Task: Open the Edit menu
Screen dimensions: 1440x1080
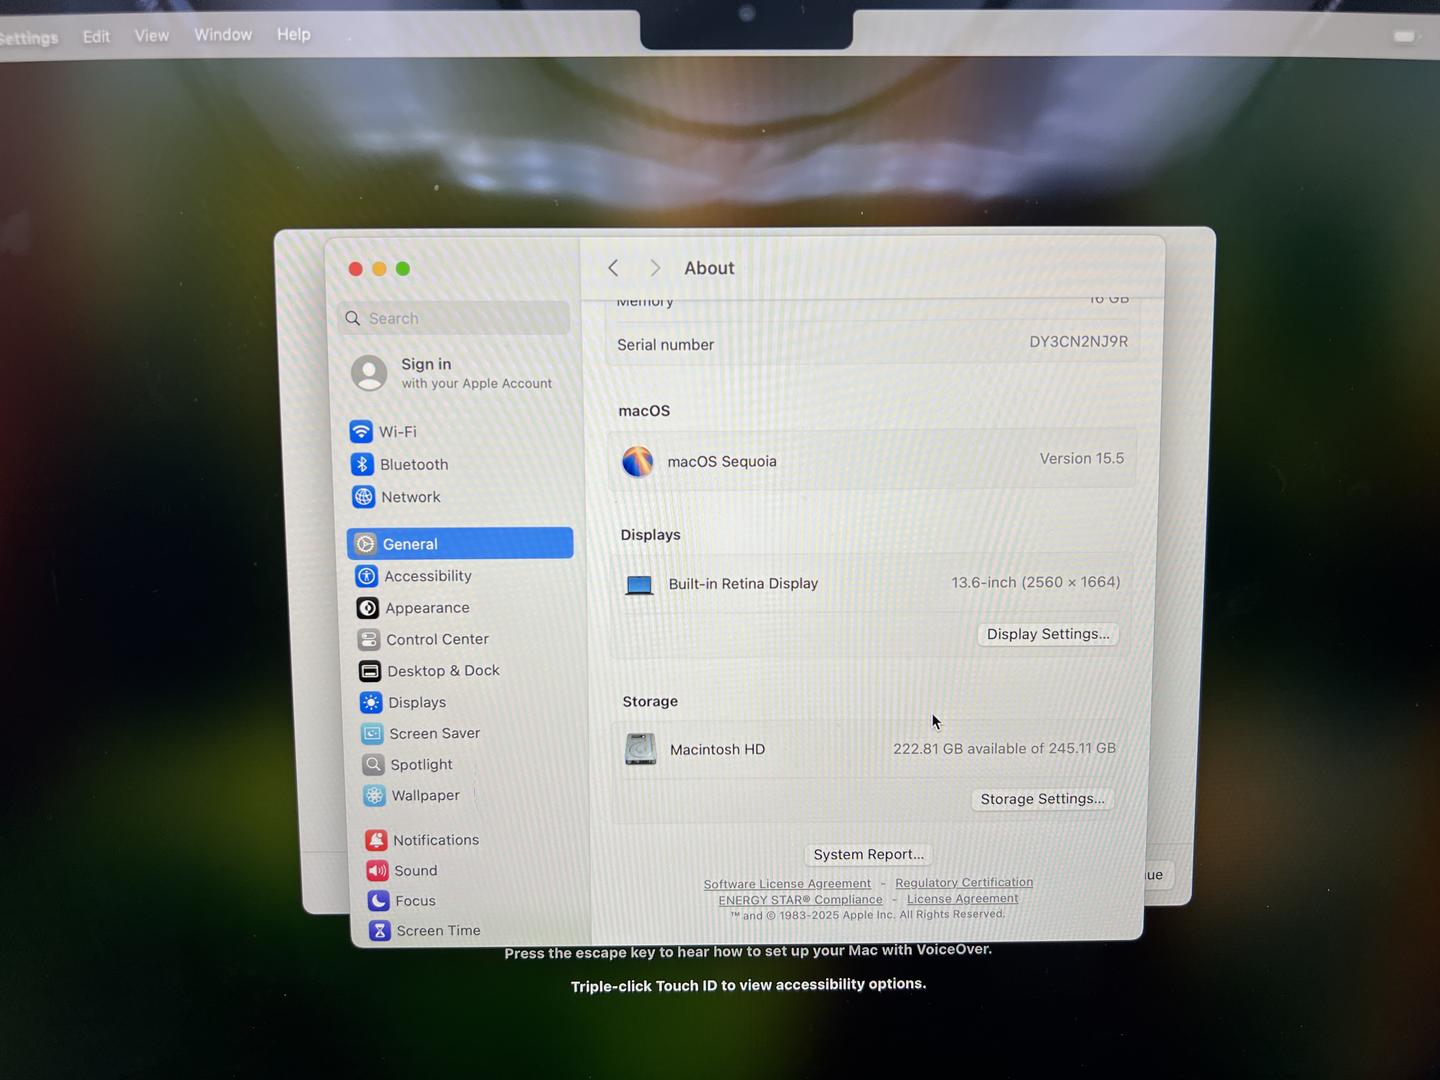Action: (96, 36)
